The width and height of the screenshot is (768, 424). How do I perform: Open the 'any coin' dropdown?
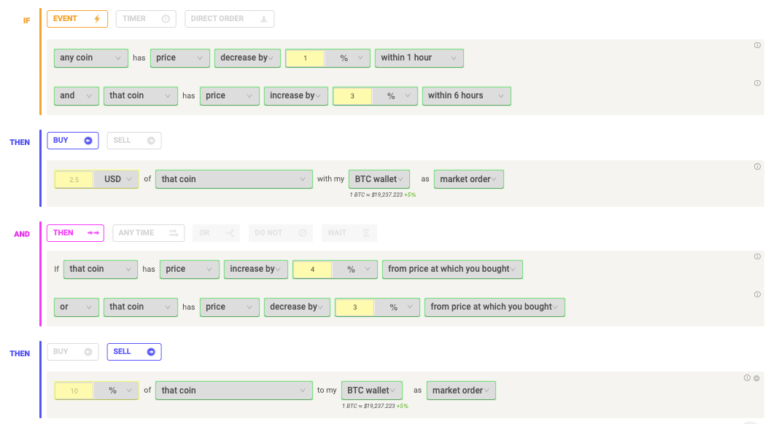(91, 58)
